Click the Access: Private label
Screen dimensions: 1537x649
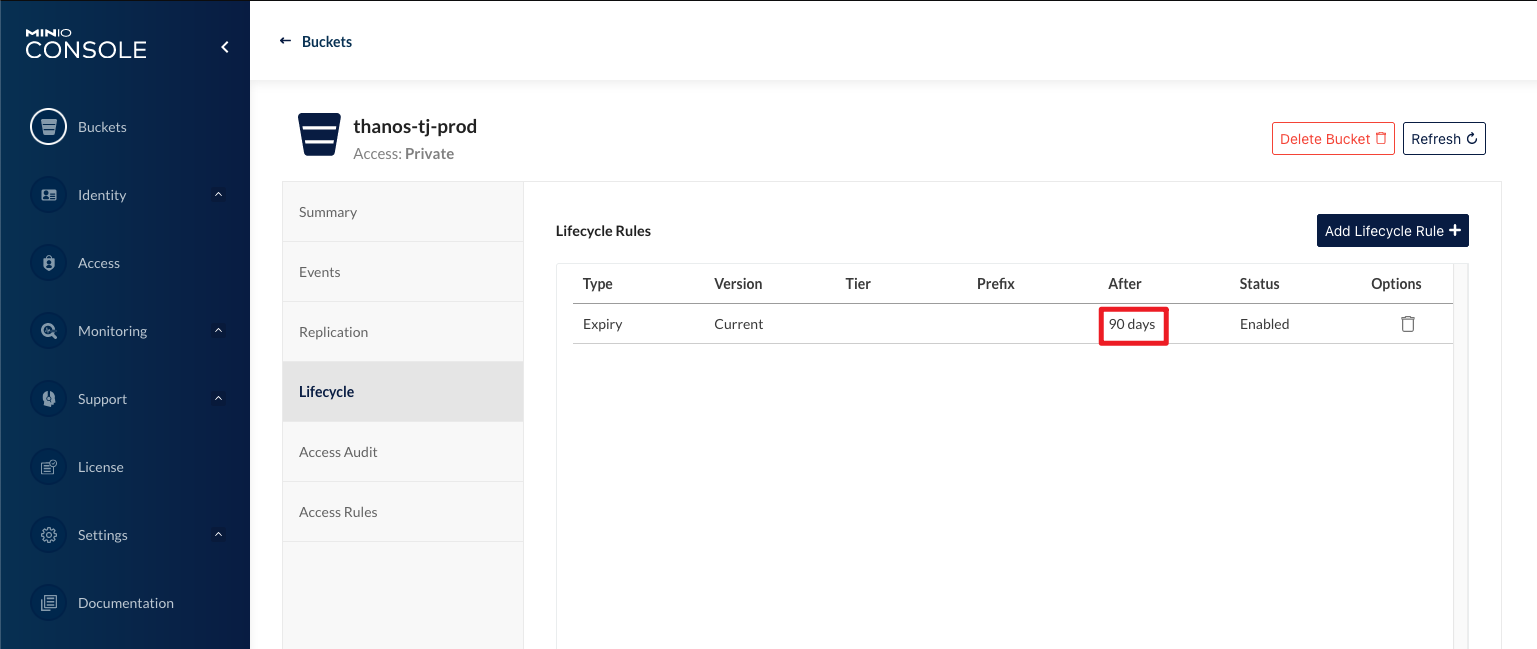click(x=404, y=154)
